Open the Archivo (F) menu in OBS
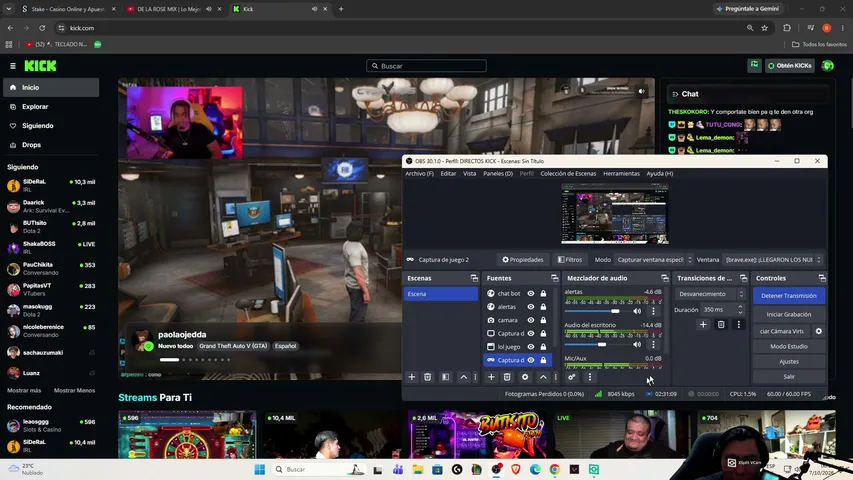 419,174
